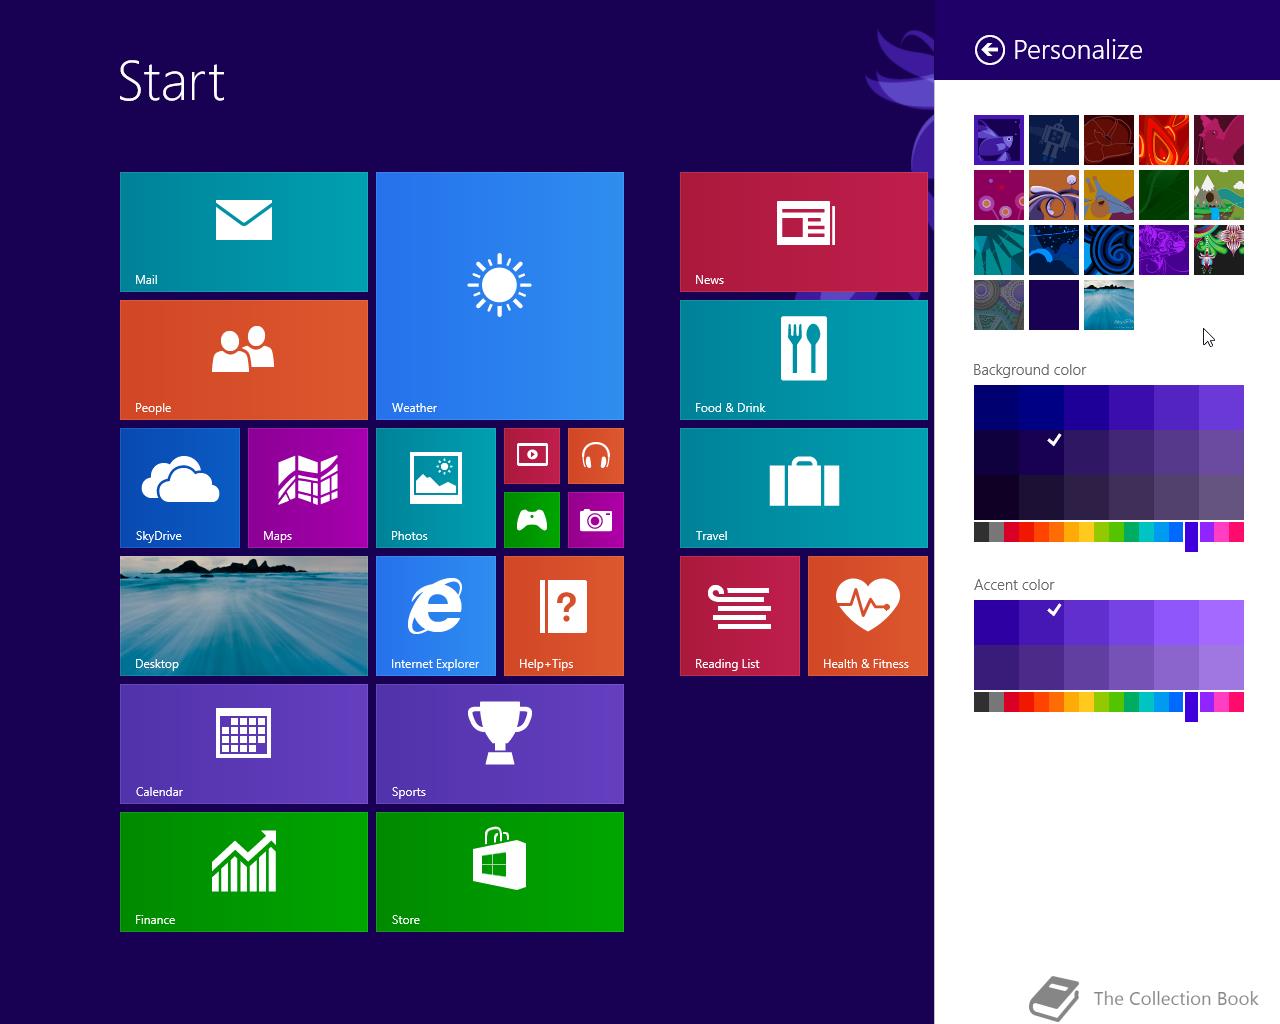Click the selected indigo marker on Background hue strip
This screenshot has width=1280, height=1024.
click(1191, 536)
